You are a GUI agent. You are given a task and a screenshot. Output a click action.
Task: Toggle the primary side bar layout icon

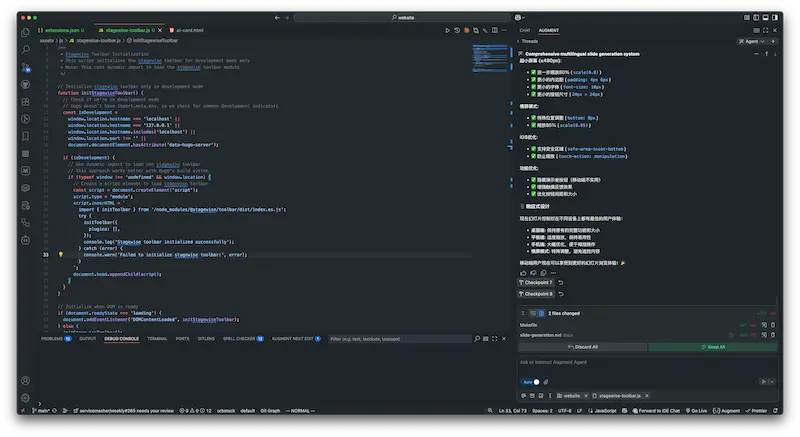[756, 17]
